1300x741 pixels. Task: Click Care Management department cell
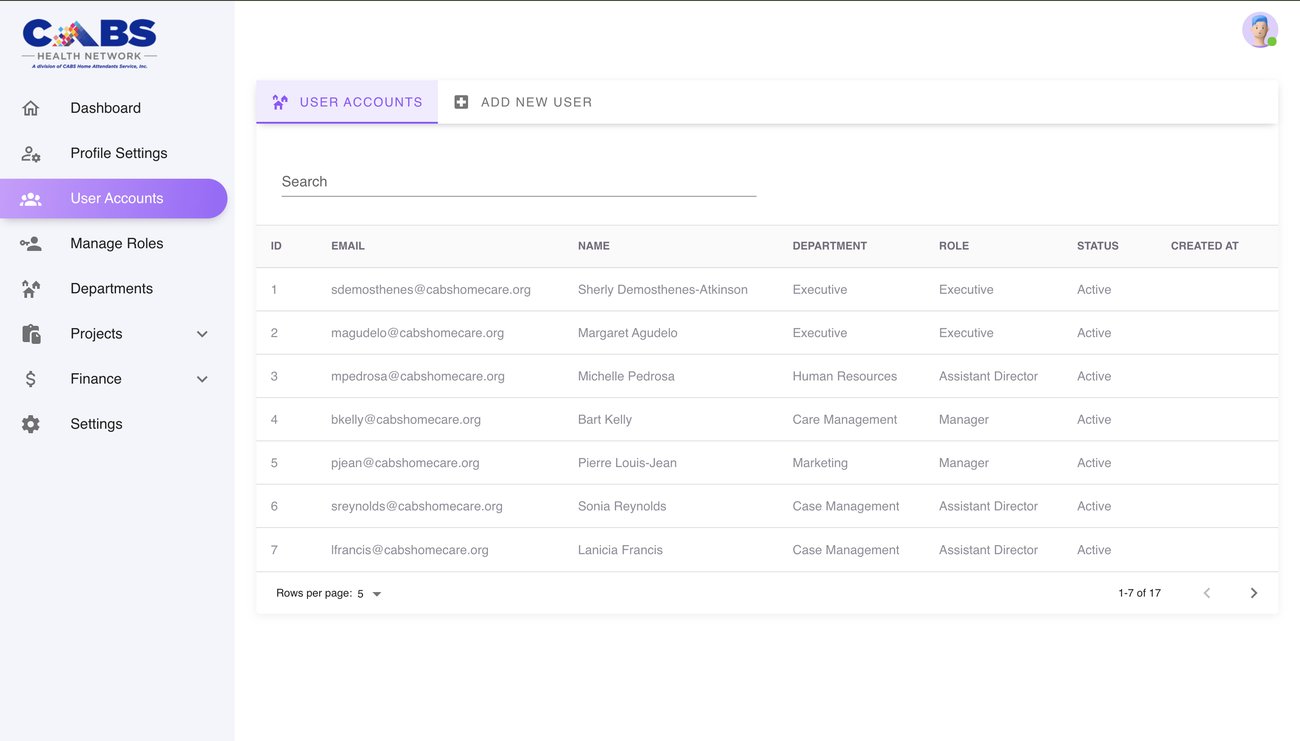pos(845,420)
